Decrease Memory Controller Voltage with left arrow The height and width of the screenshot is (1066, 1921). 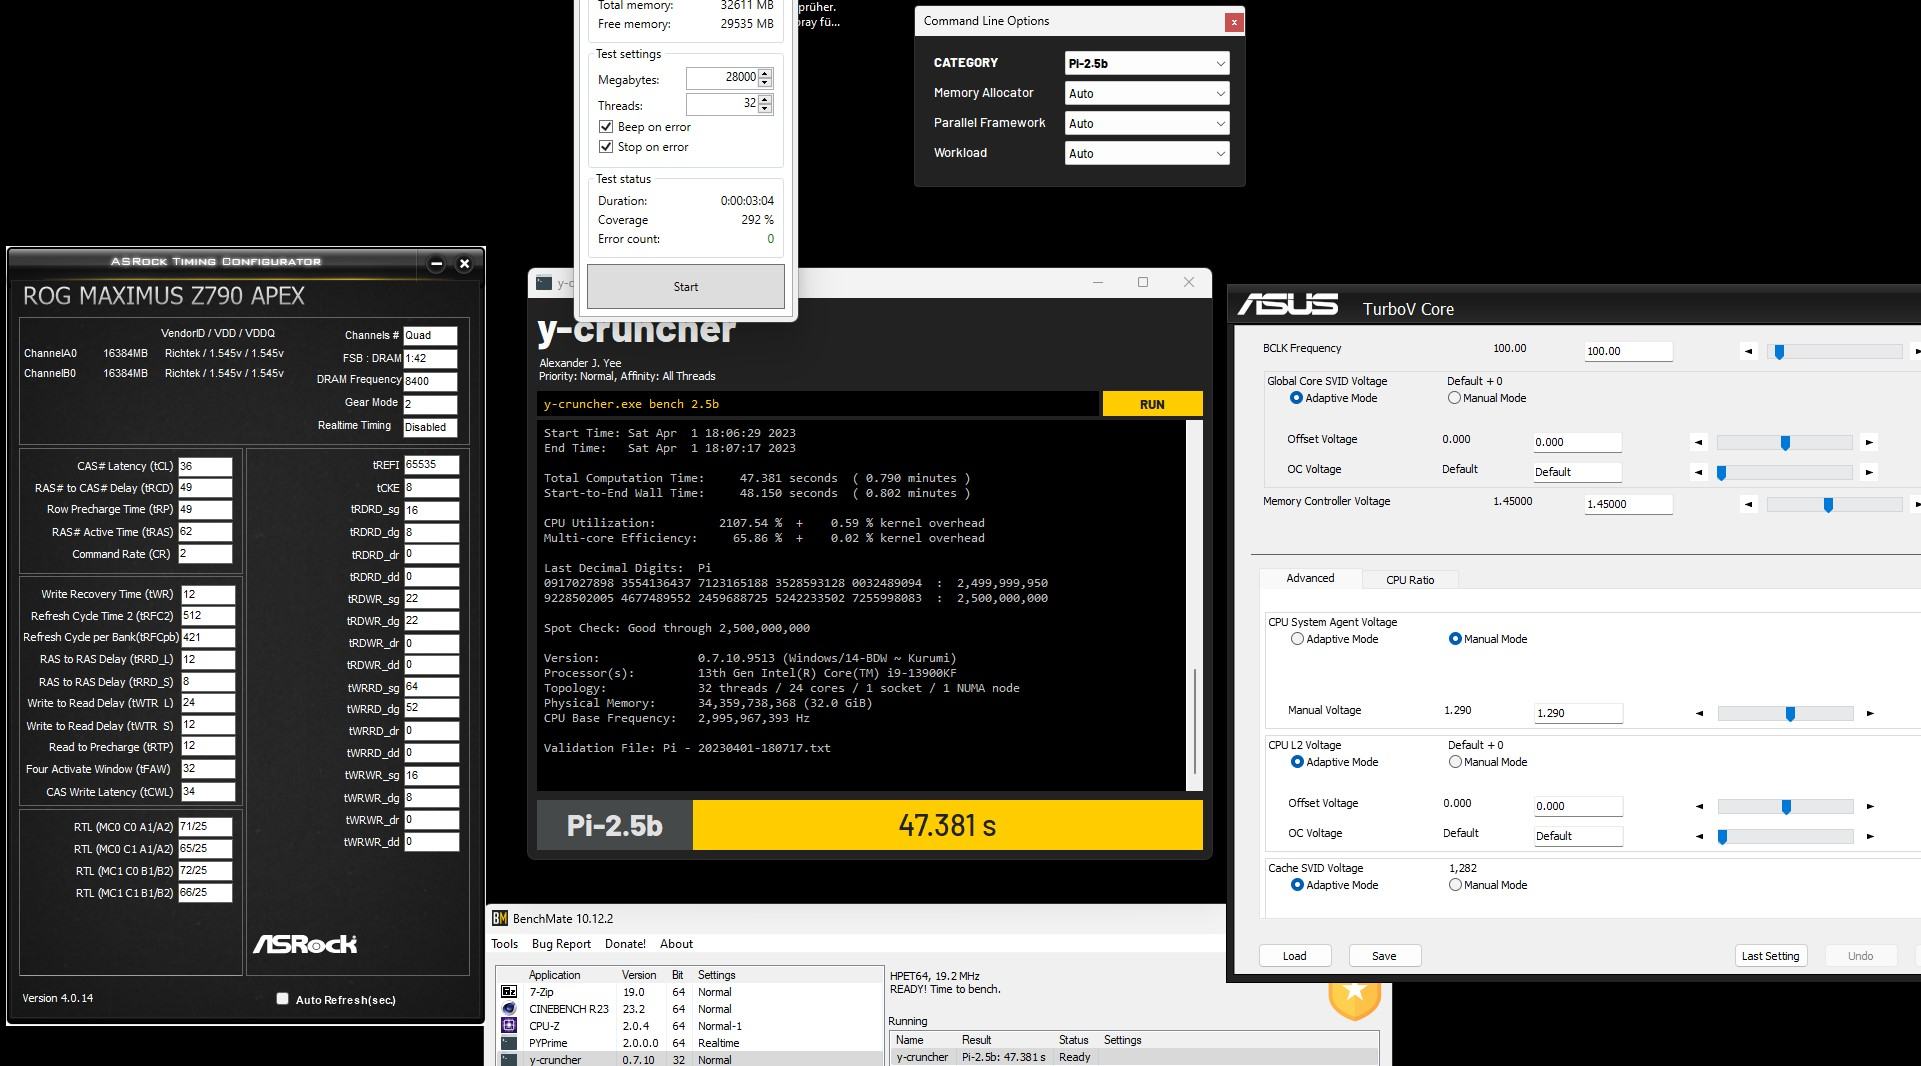pyautogui.click(x=1748, y=504)
